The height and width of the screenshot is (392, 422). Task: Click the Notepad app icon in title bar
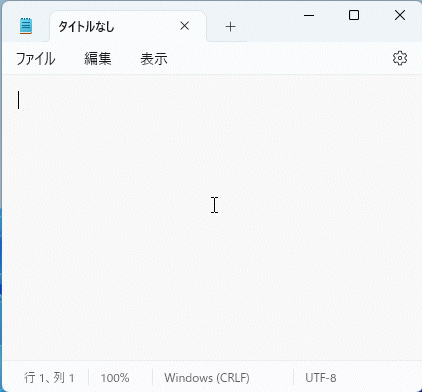26,26
